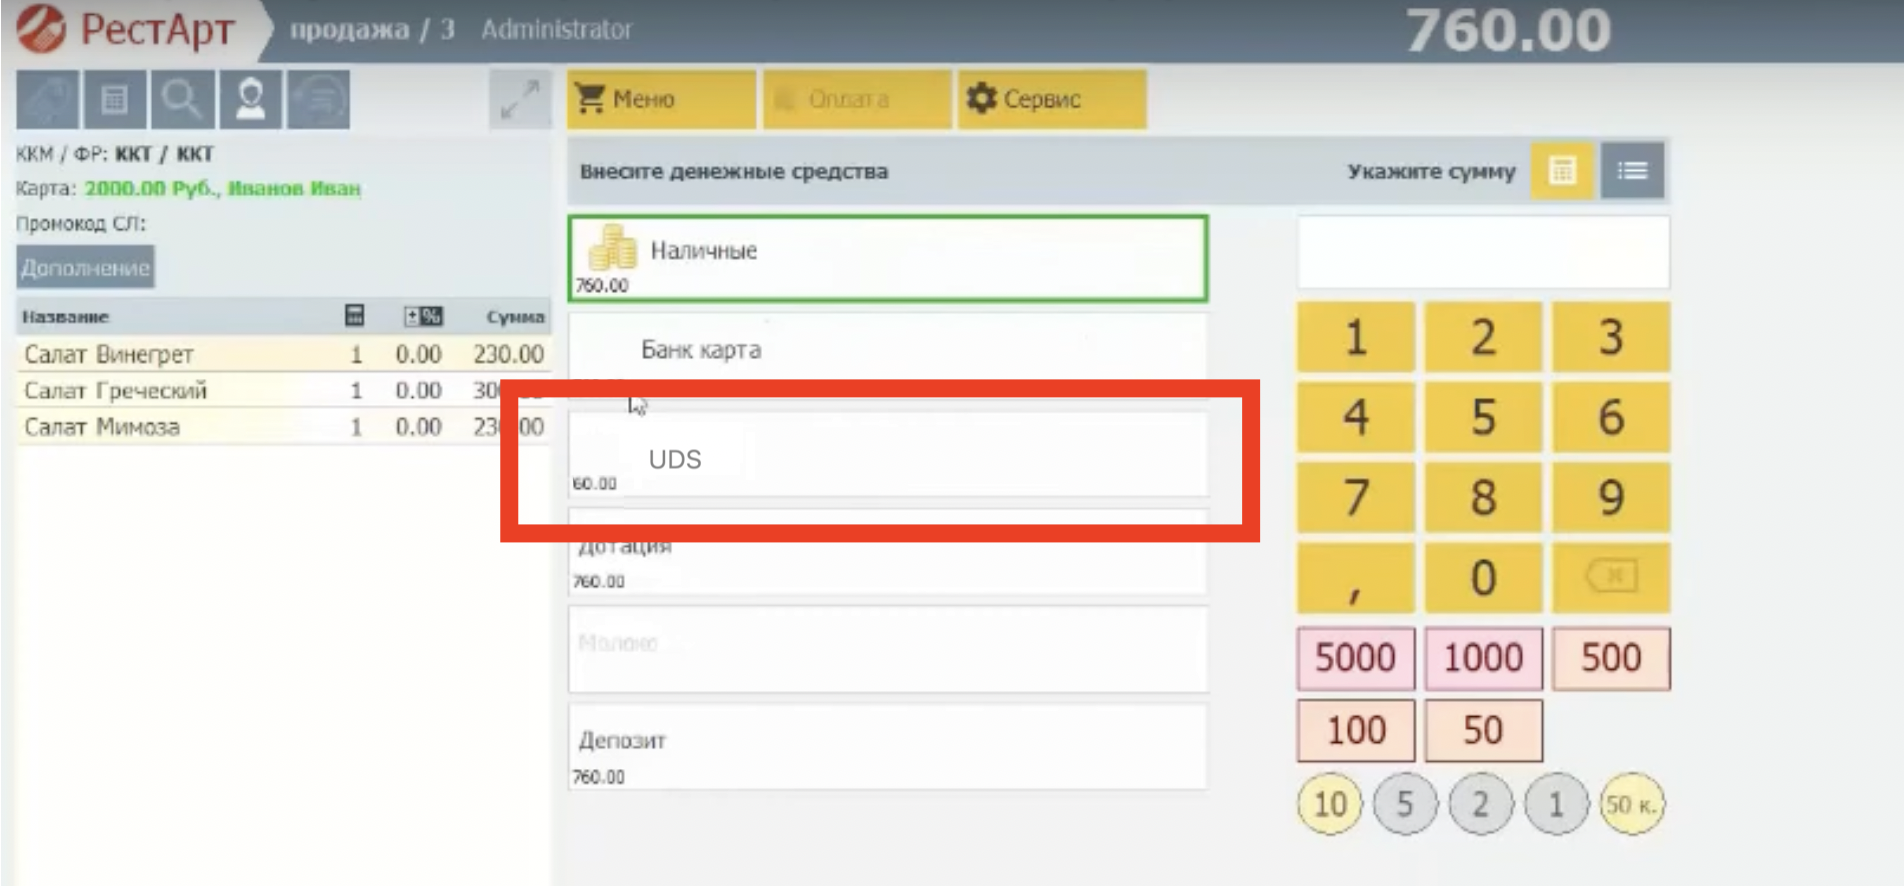Tap keypad digit 7

[1356, 497]
